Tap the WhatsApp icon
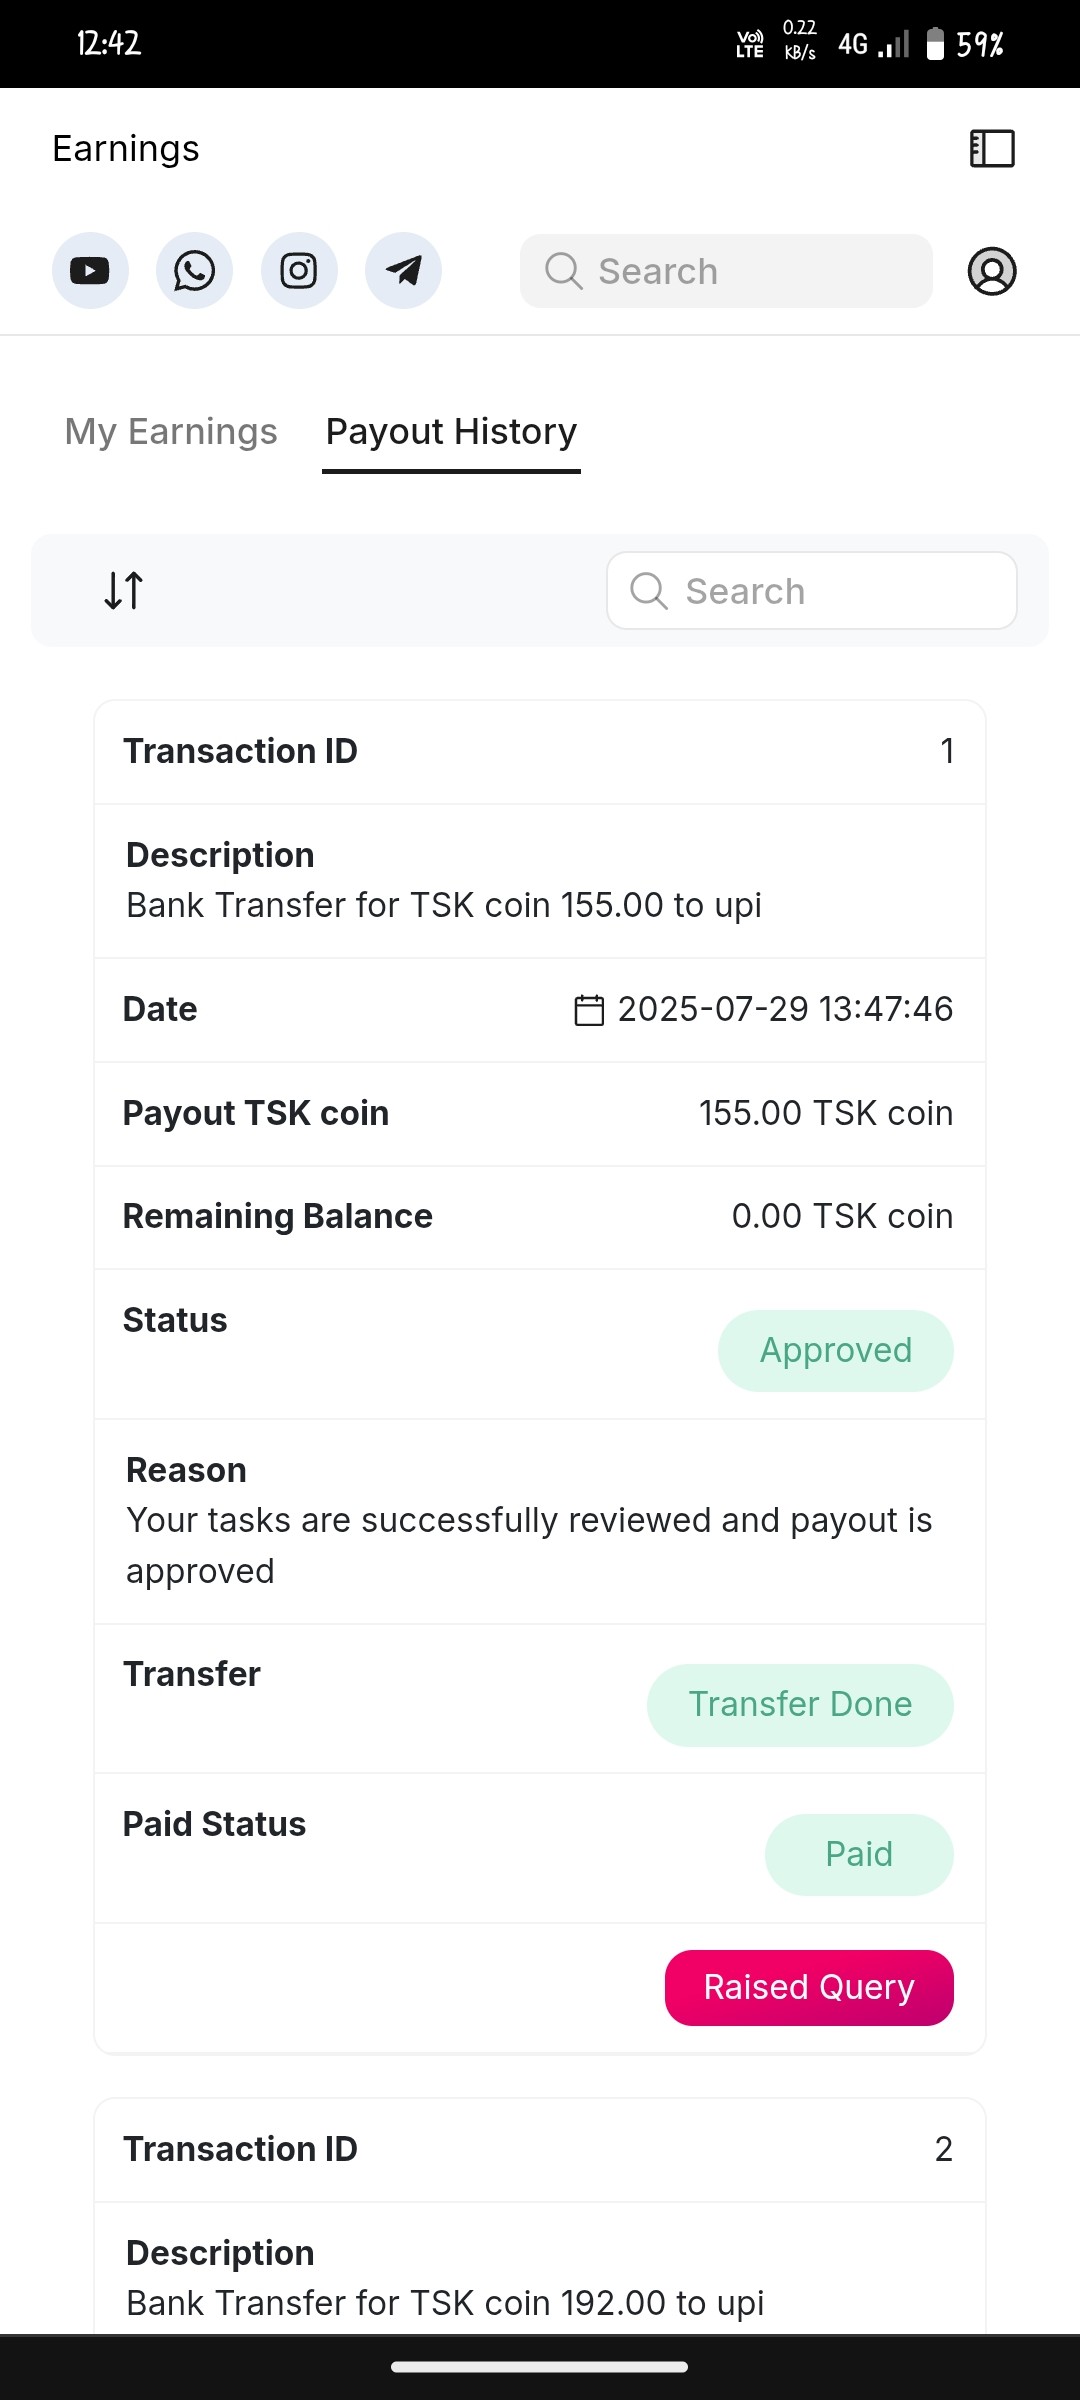This screenshot has width=1080, height=2400. pos(194,271)
